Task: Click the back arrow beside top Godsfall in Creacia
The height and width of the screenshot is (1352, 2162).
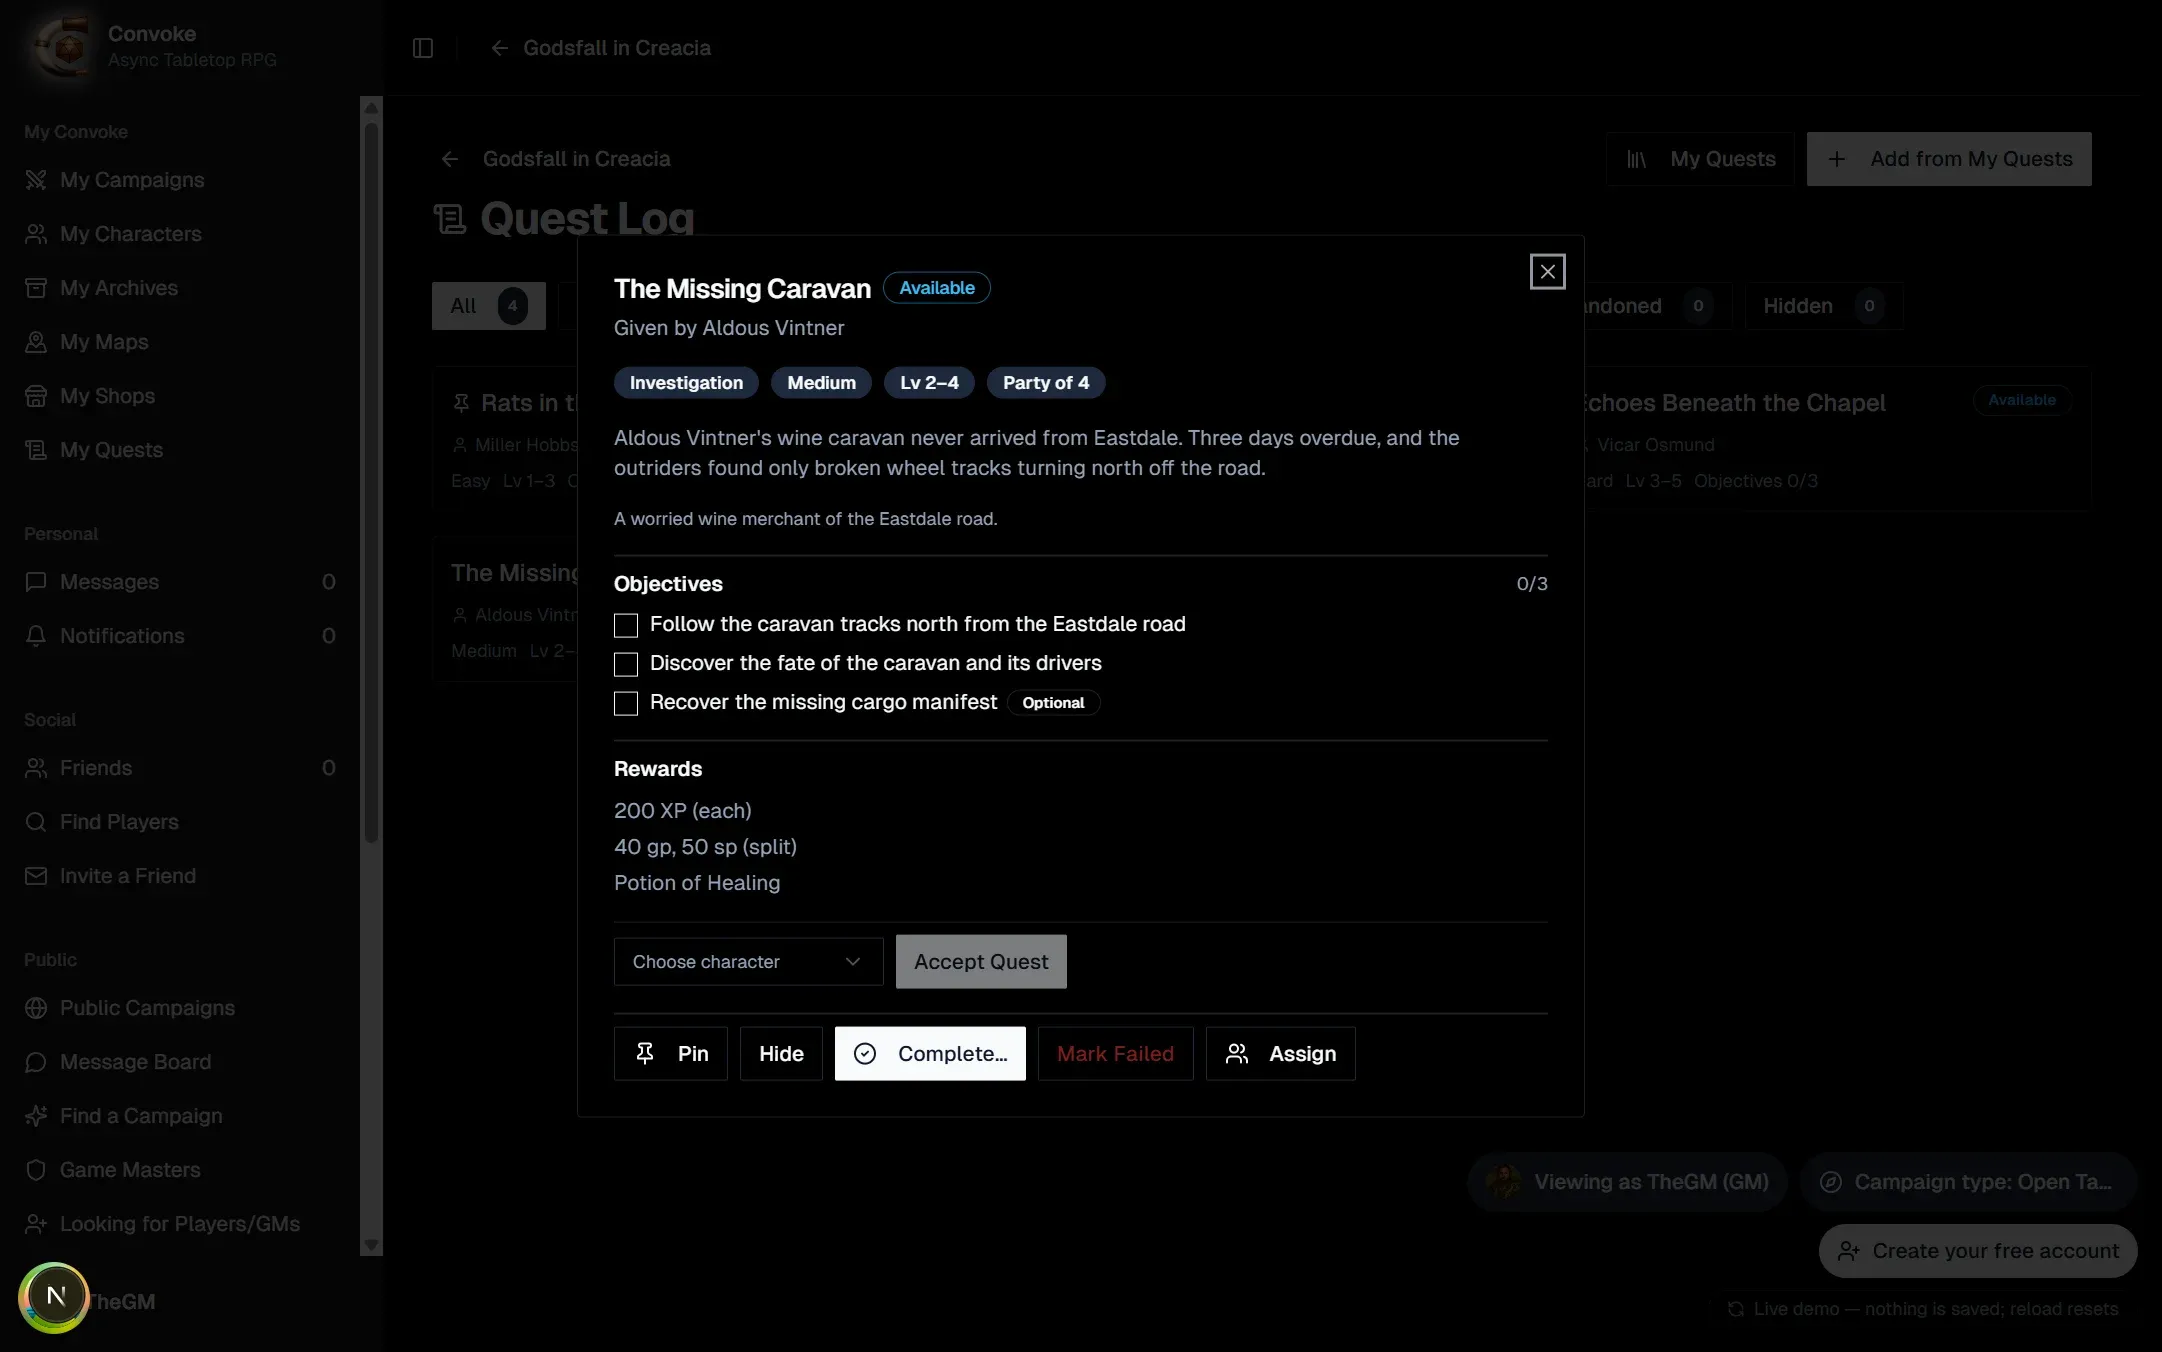Action: pos(500,48)
